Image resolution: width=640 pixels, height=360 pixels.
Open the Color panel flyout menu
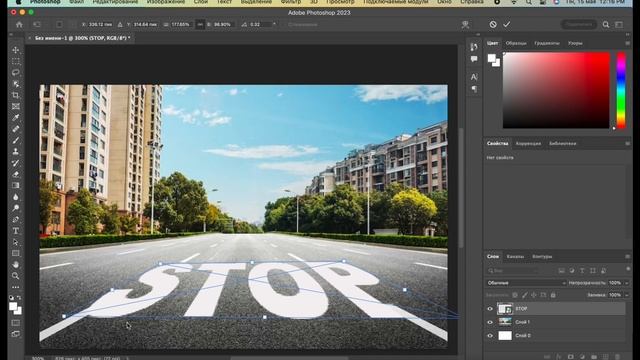627,43
